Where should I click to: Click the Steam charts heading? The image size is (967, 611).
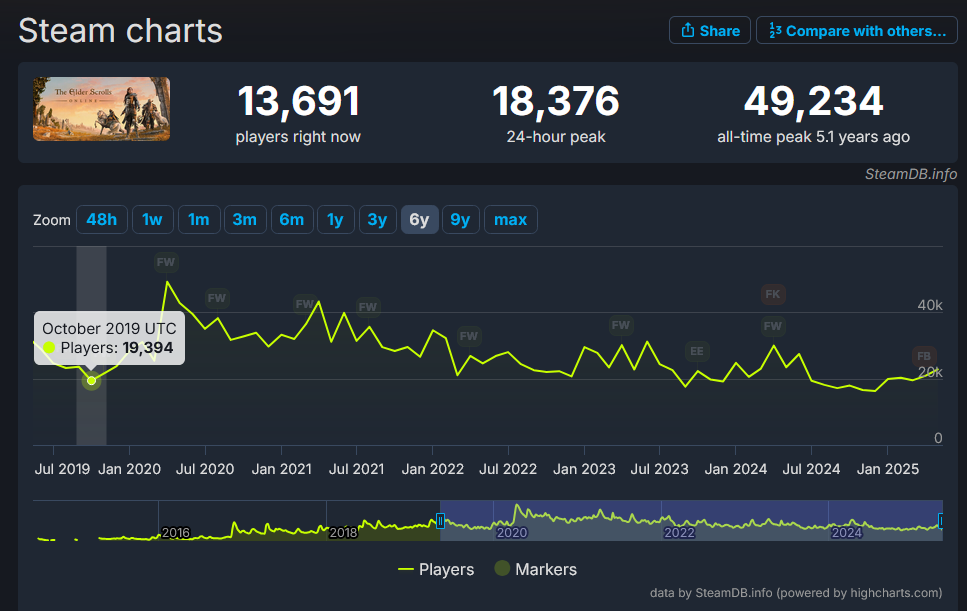[x=120, y=31]
